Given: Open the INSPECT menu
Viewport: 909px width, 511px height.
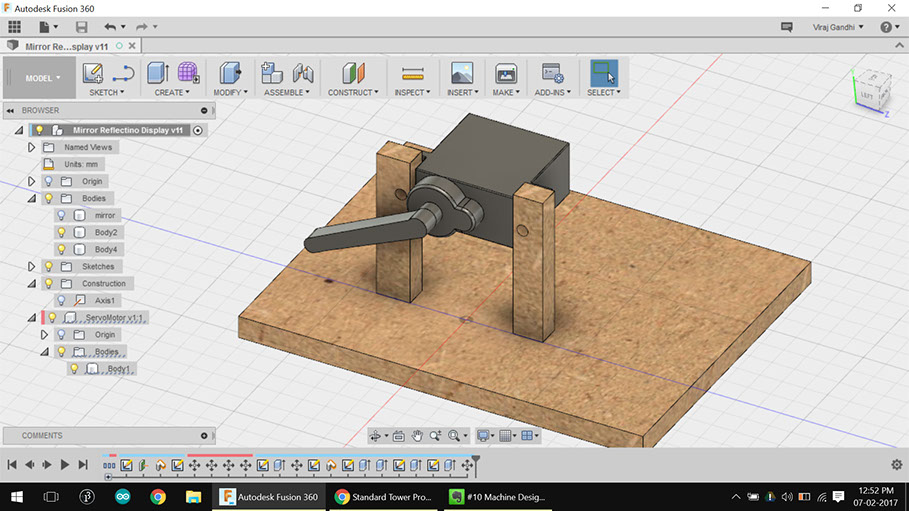Looking at the screenshot, I should pos(412,92).
